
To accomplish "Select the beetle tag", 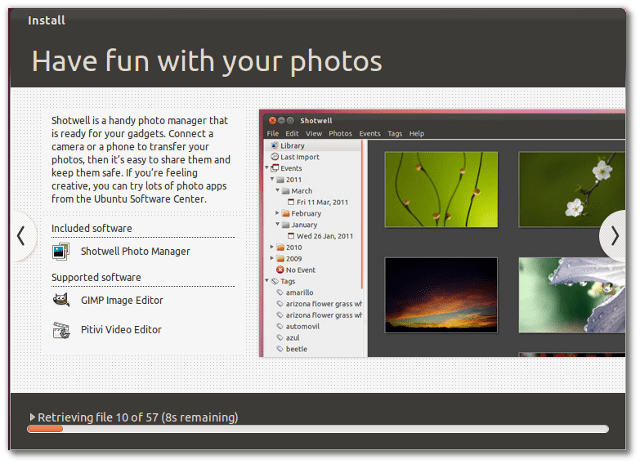I will [x=296, y=349].
